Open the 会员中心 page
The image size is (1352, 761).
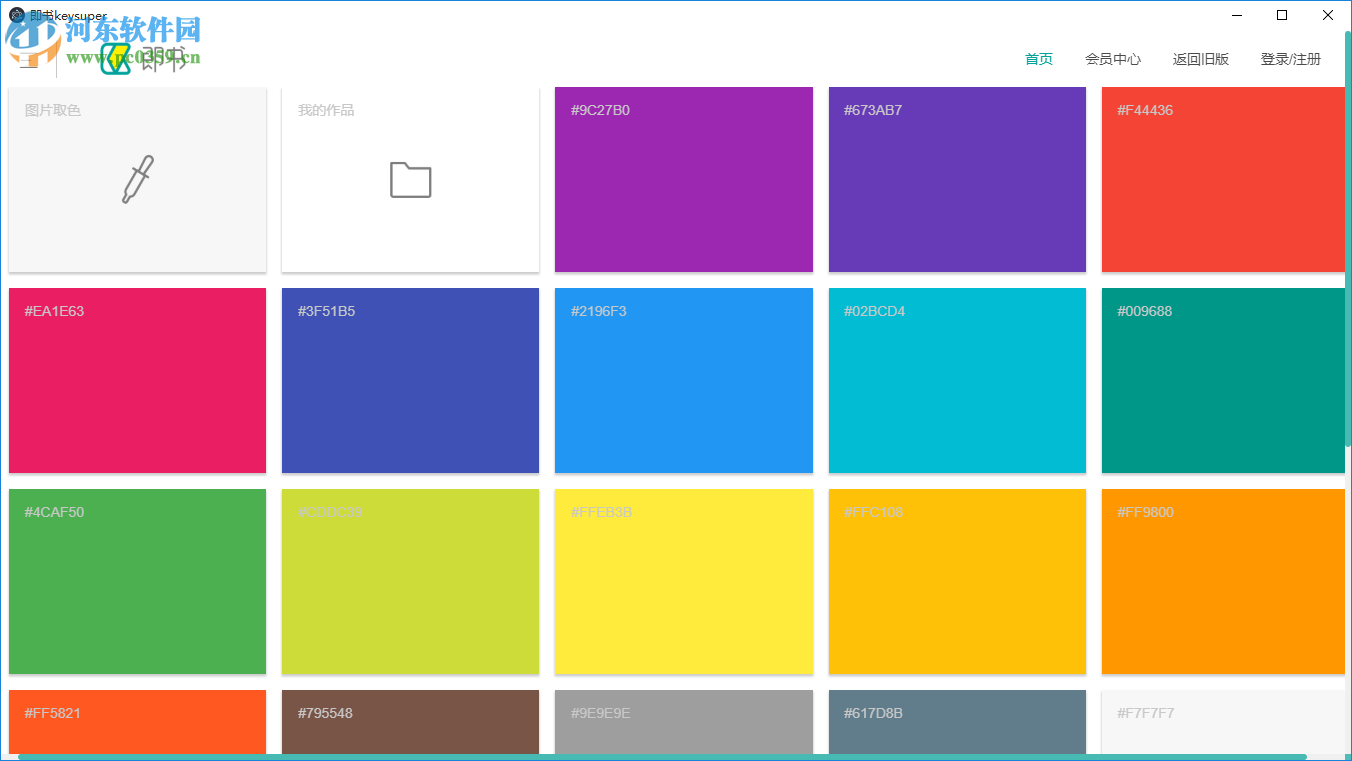(1113, 59)
